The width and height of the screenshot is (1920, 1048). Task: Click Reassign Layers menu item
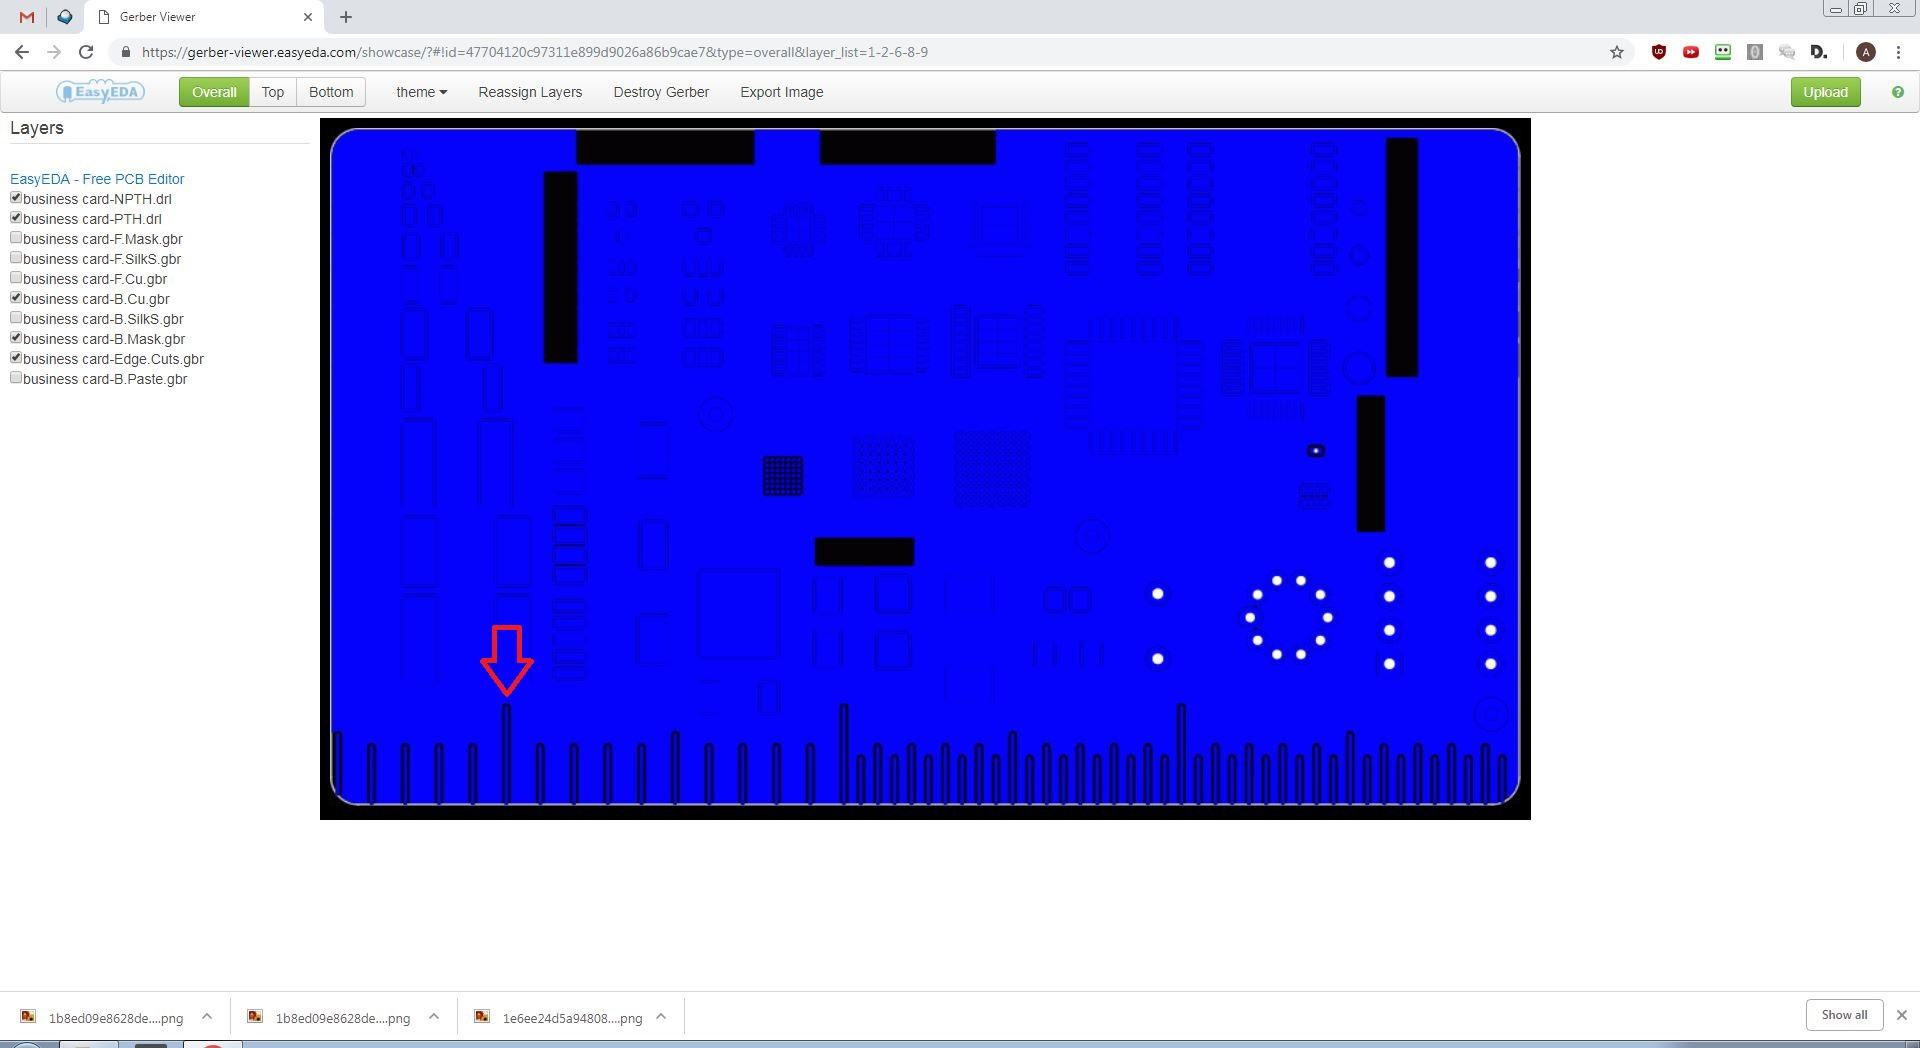coord(530,92)
